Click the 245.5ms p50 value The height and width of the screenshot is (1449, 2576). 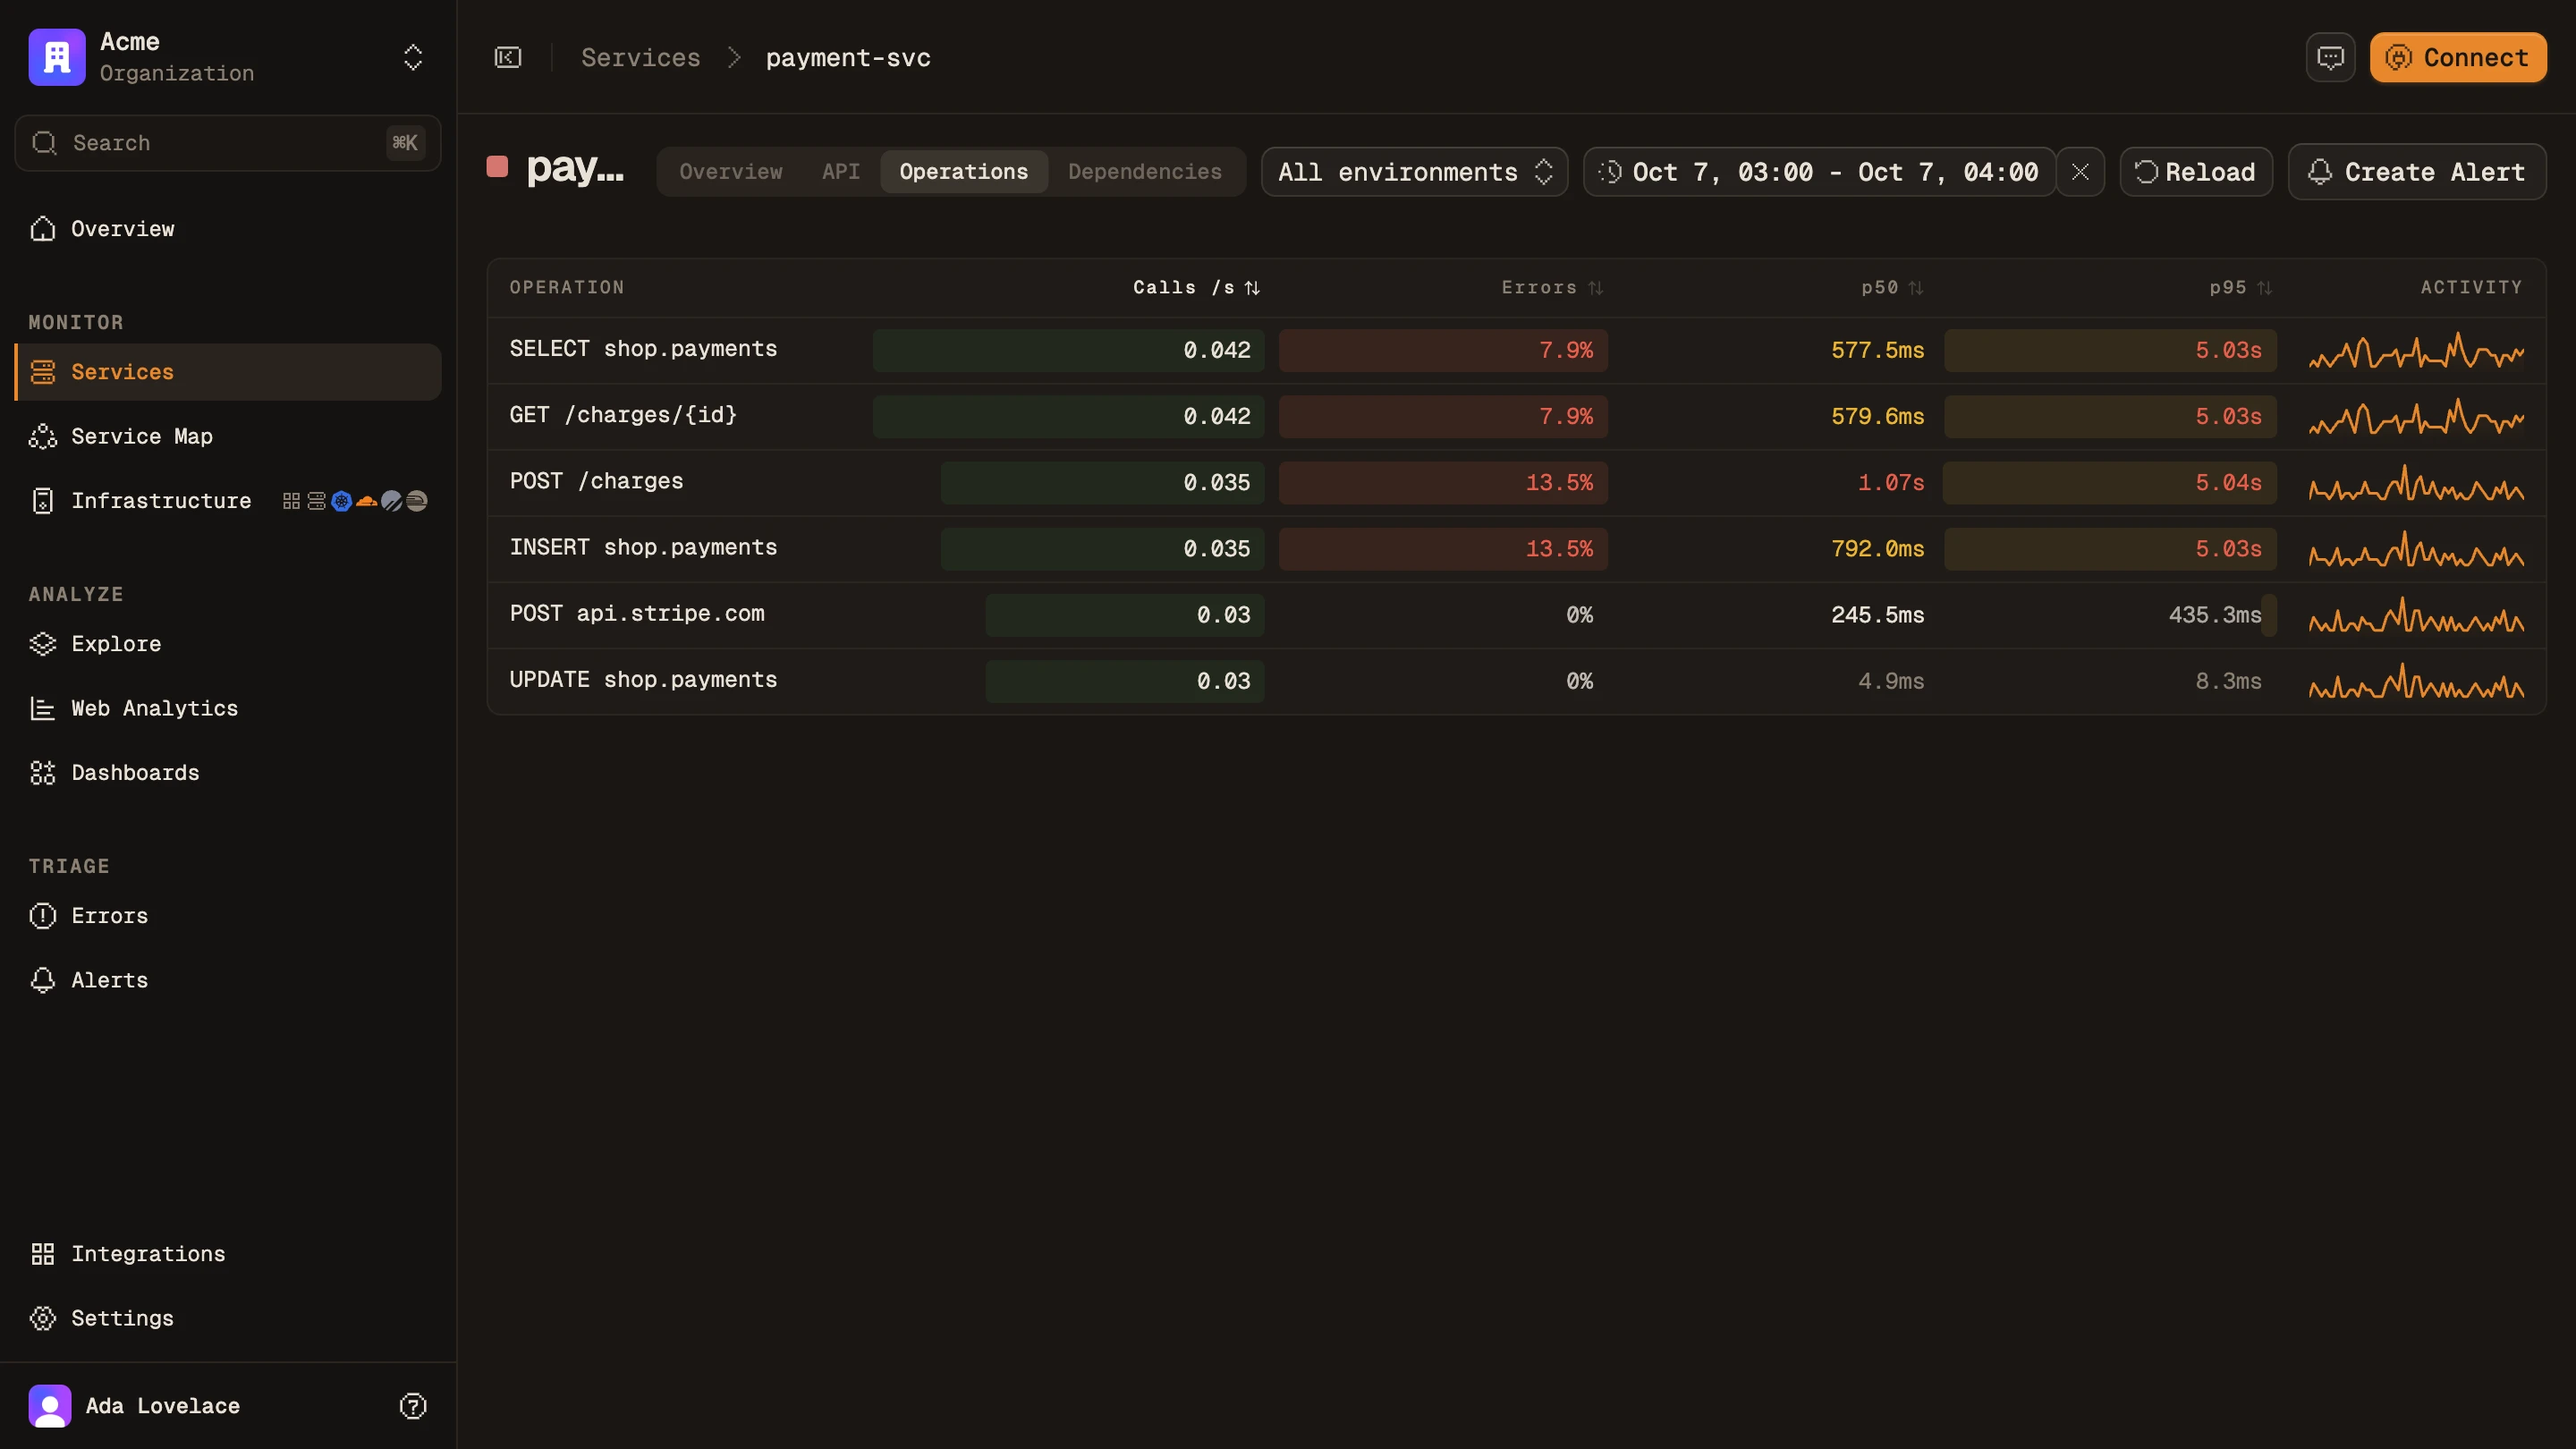point(1877,615)
